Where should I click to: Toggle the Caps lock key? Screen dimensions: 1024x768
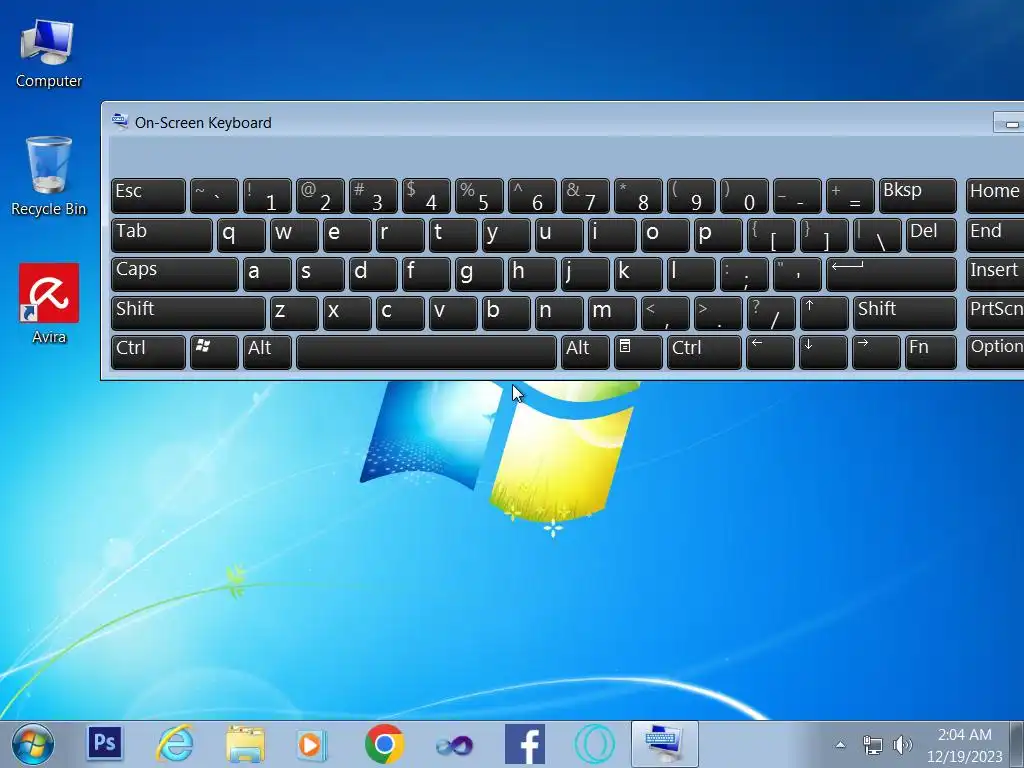click(174, 274)
